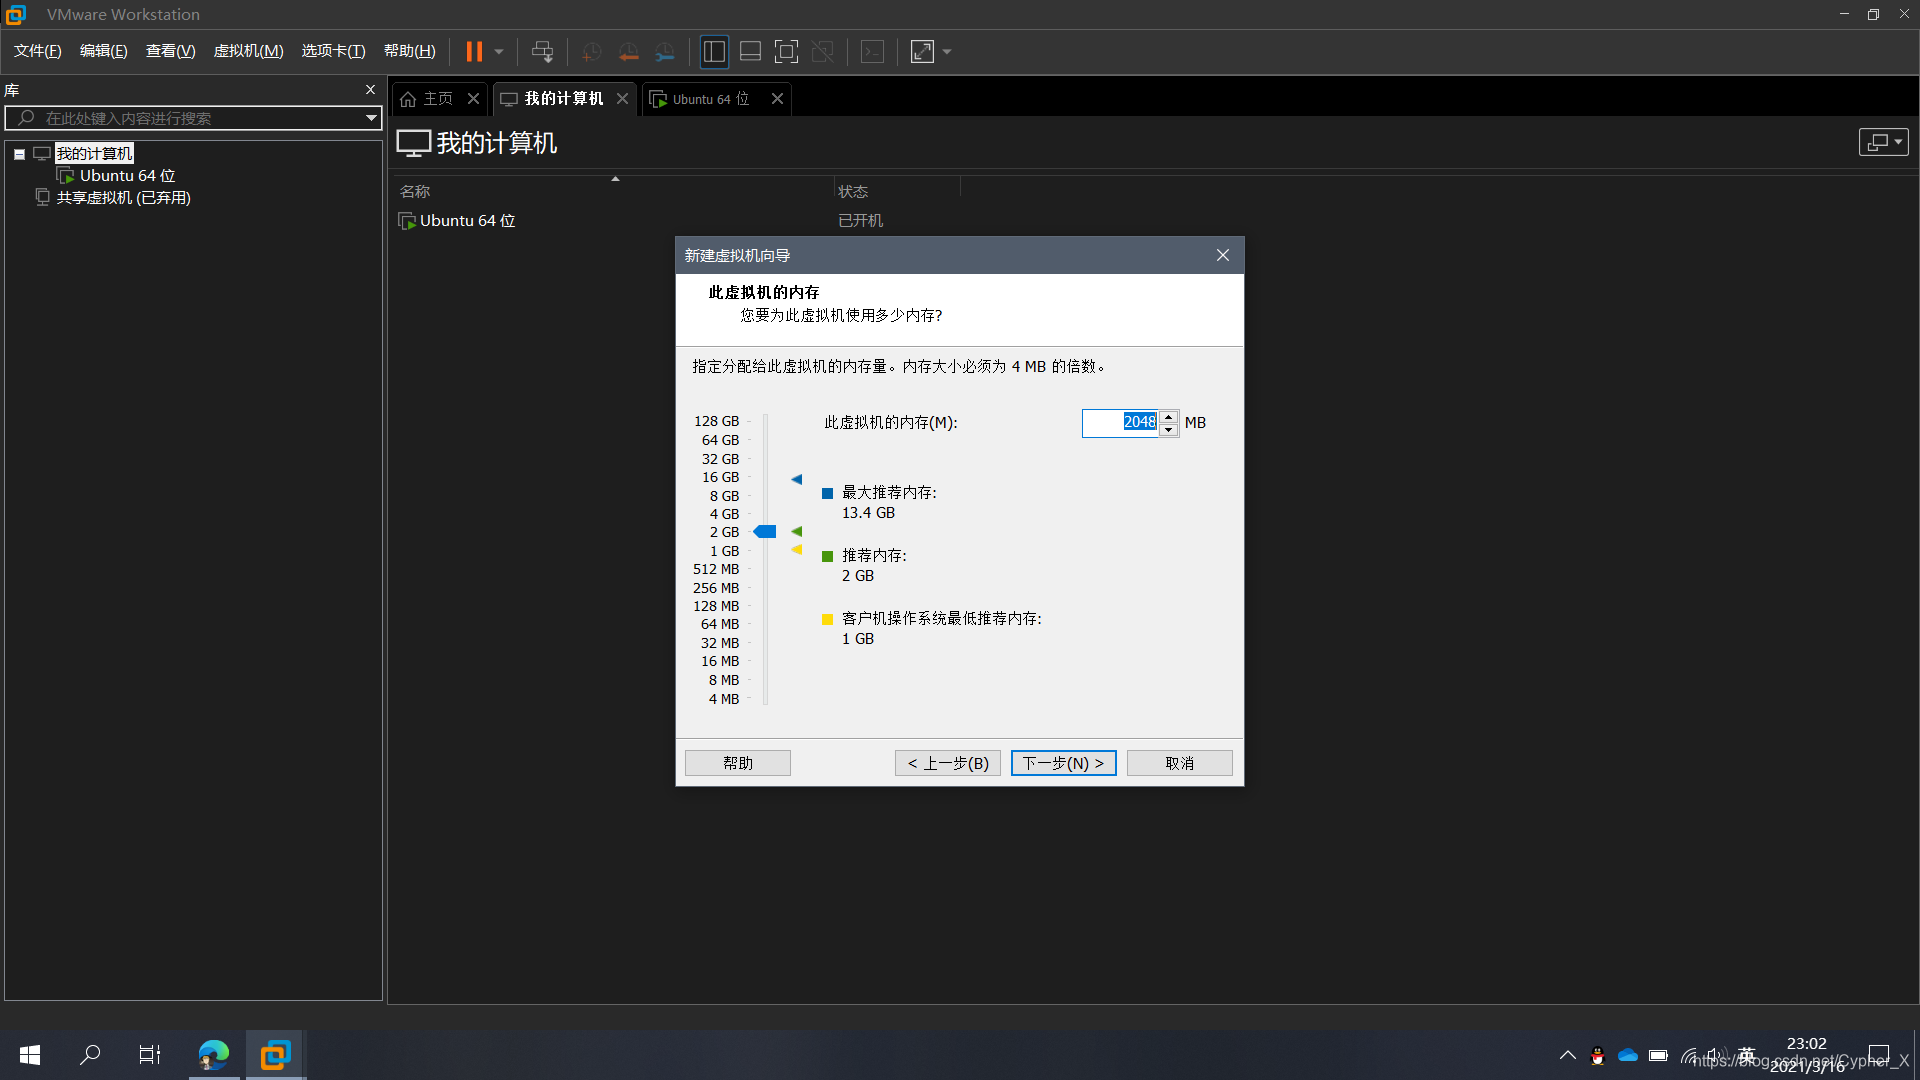Viewport: 1920px width, 1080px height.
Task: Open the snapshot manager wrench icon
Action: tap(665, 51)
